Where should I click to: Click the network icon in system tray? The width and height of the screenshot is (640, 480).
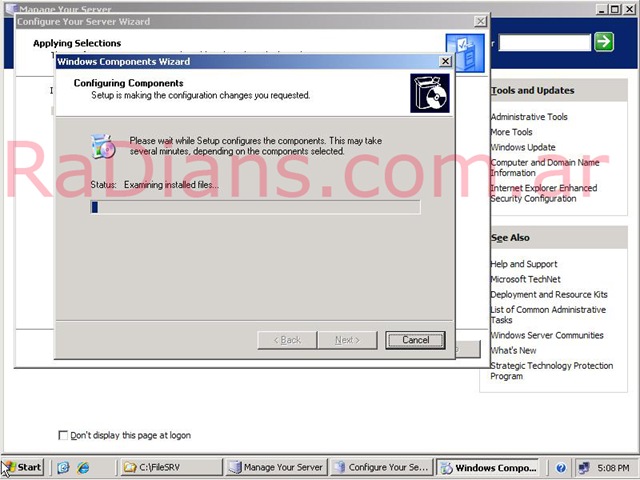583,467
